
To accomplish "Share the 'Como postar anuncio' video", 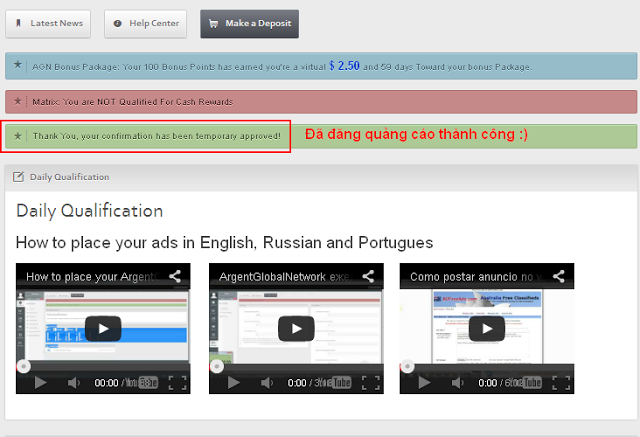I will (x=559, y=276).
